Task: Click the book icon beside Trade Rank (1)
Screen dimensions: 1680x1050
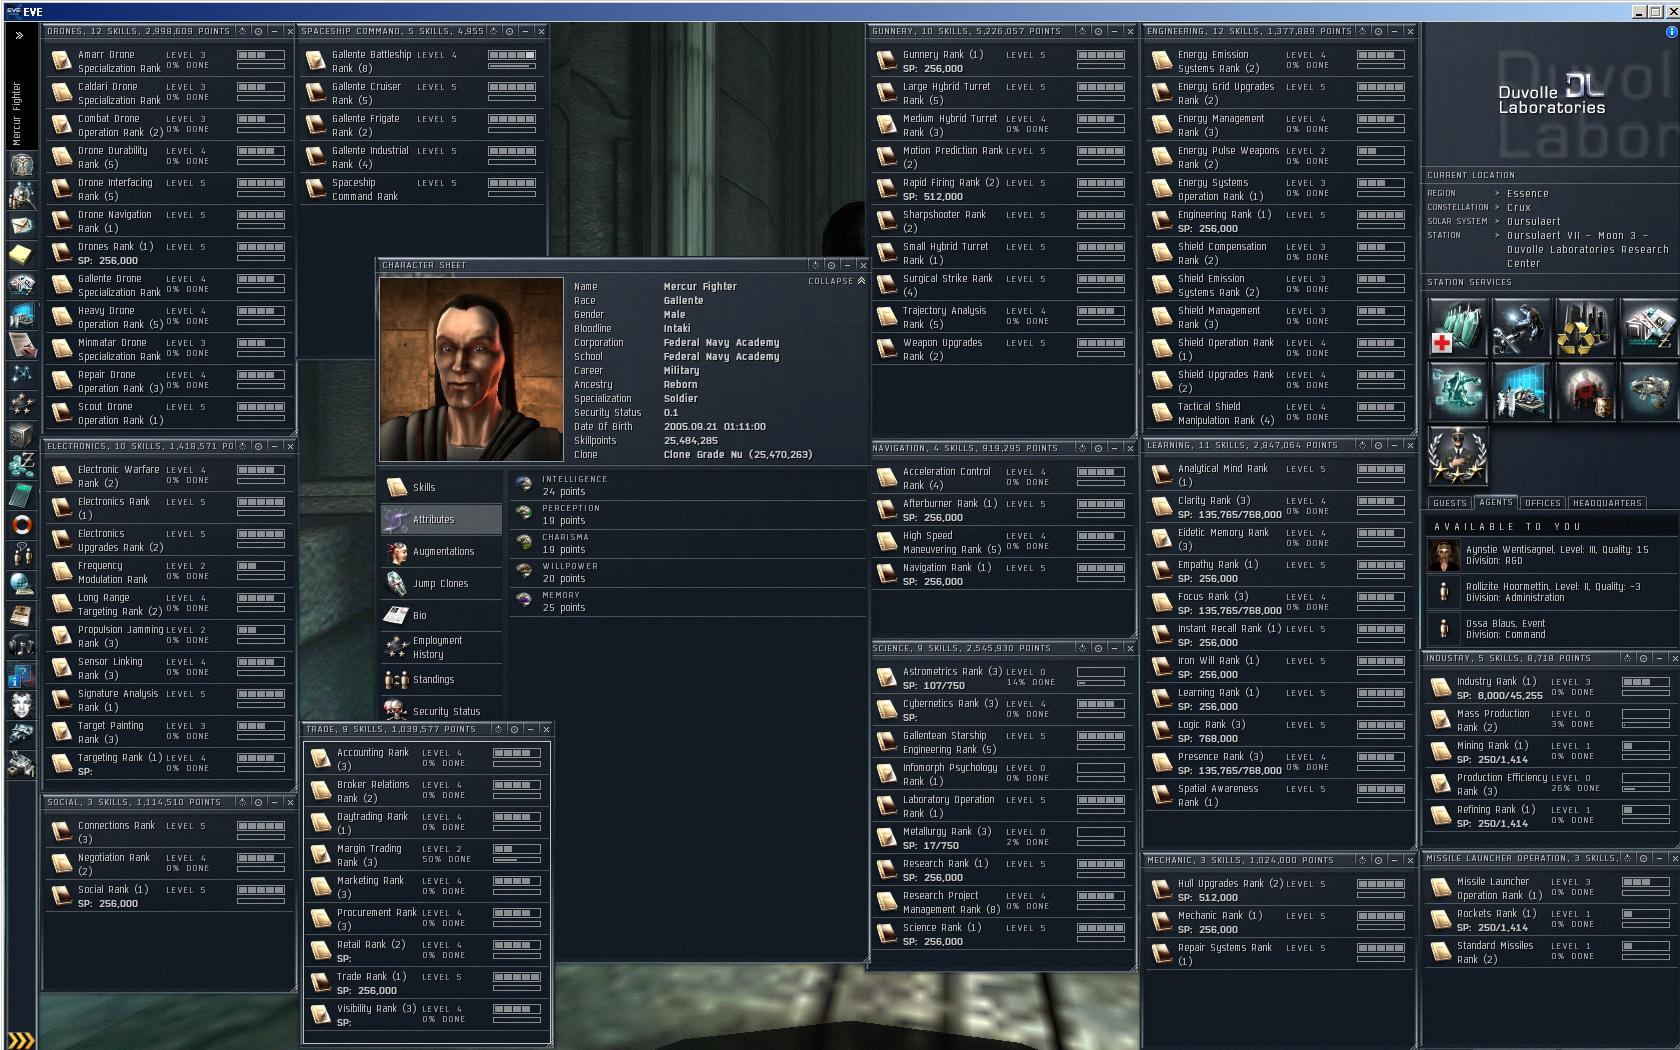Action: (320, 983)
